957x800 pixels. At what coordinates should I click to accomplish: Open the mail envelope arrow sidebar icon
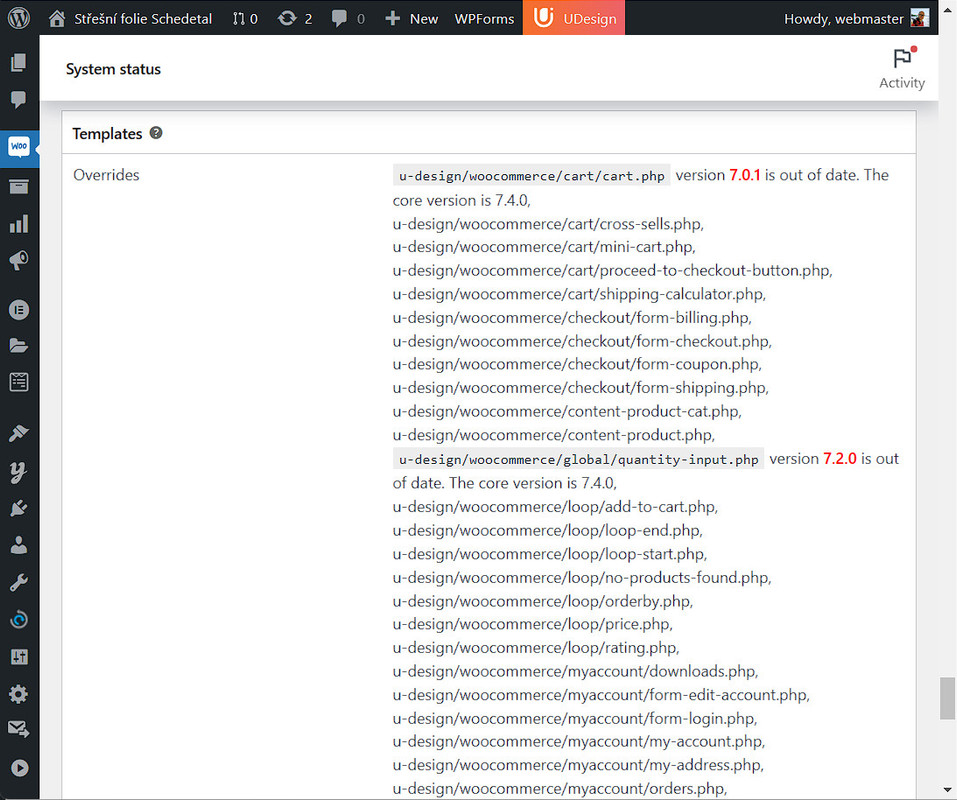19,729
